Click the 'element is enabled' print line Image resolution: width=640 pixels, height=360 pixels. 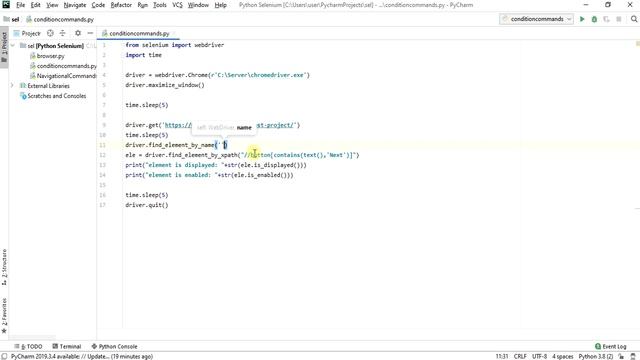[209, 175]
